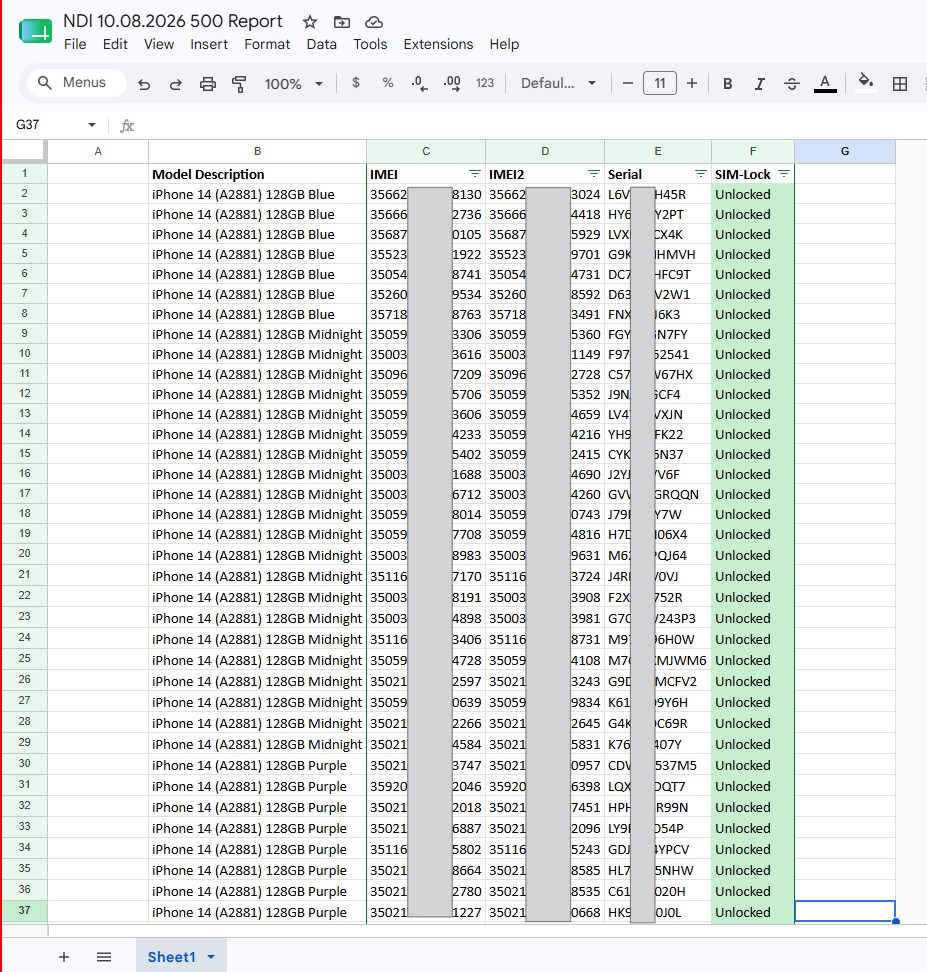Open the Name box dropdown arrow
Image resolution: width=927 pixels, height=972 pixels.
coord(92,125)
